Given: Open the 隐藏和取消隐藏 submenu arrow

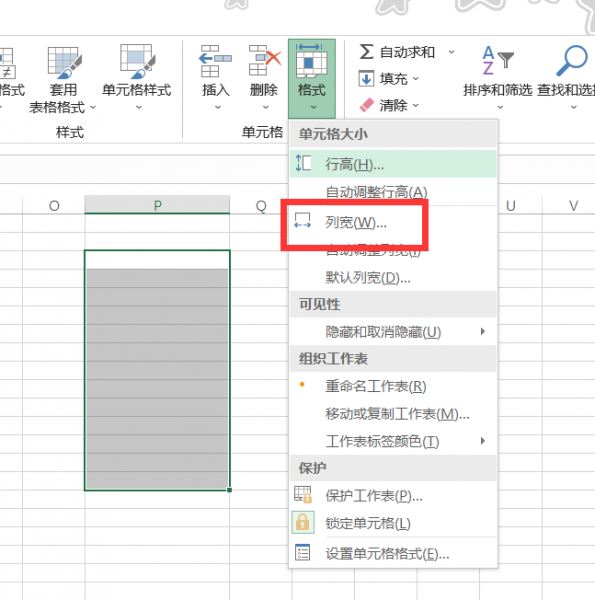Looking at the screenshot, I should point(483,331).
